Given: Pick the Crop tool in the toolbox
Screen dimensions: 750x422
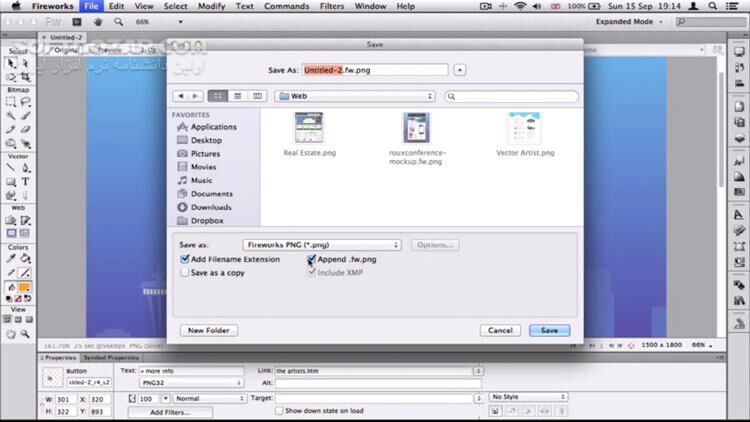Looking at the screenshot, I should (x=25, y=75).
